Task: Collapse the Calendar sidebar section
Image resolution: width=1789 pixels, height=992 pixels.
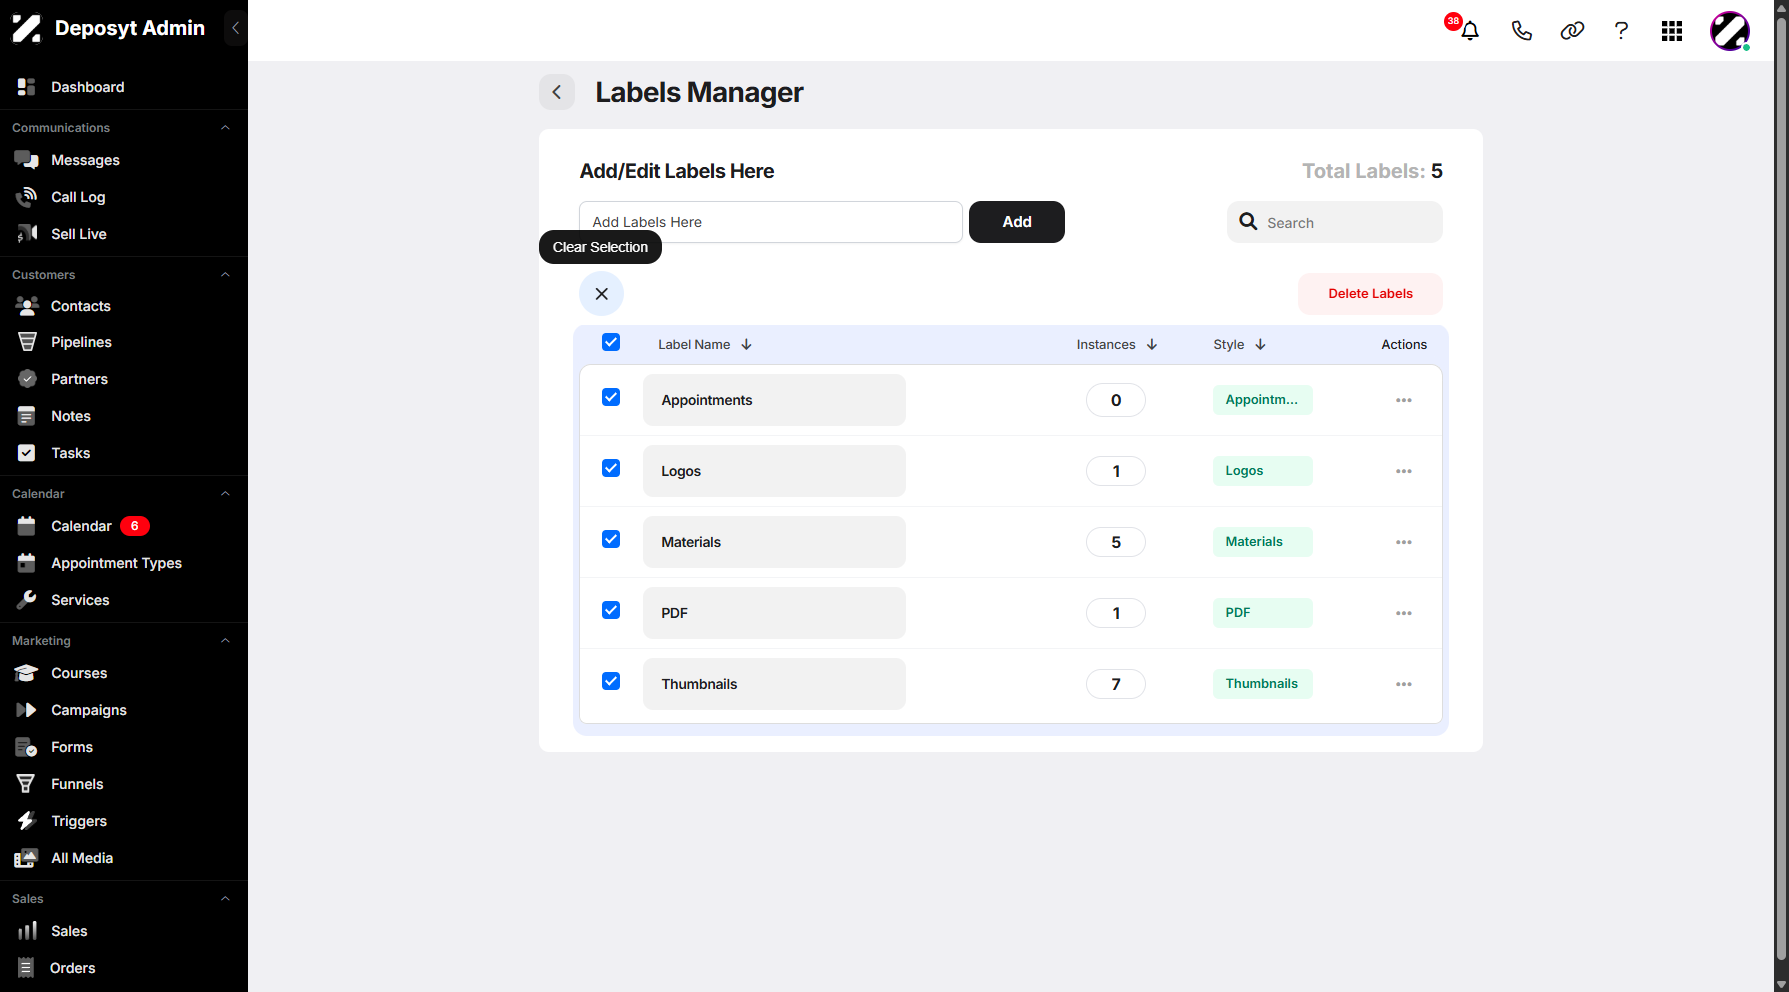Action: click(225, 494)
